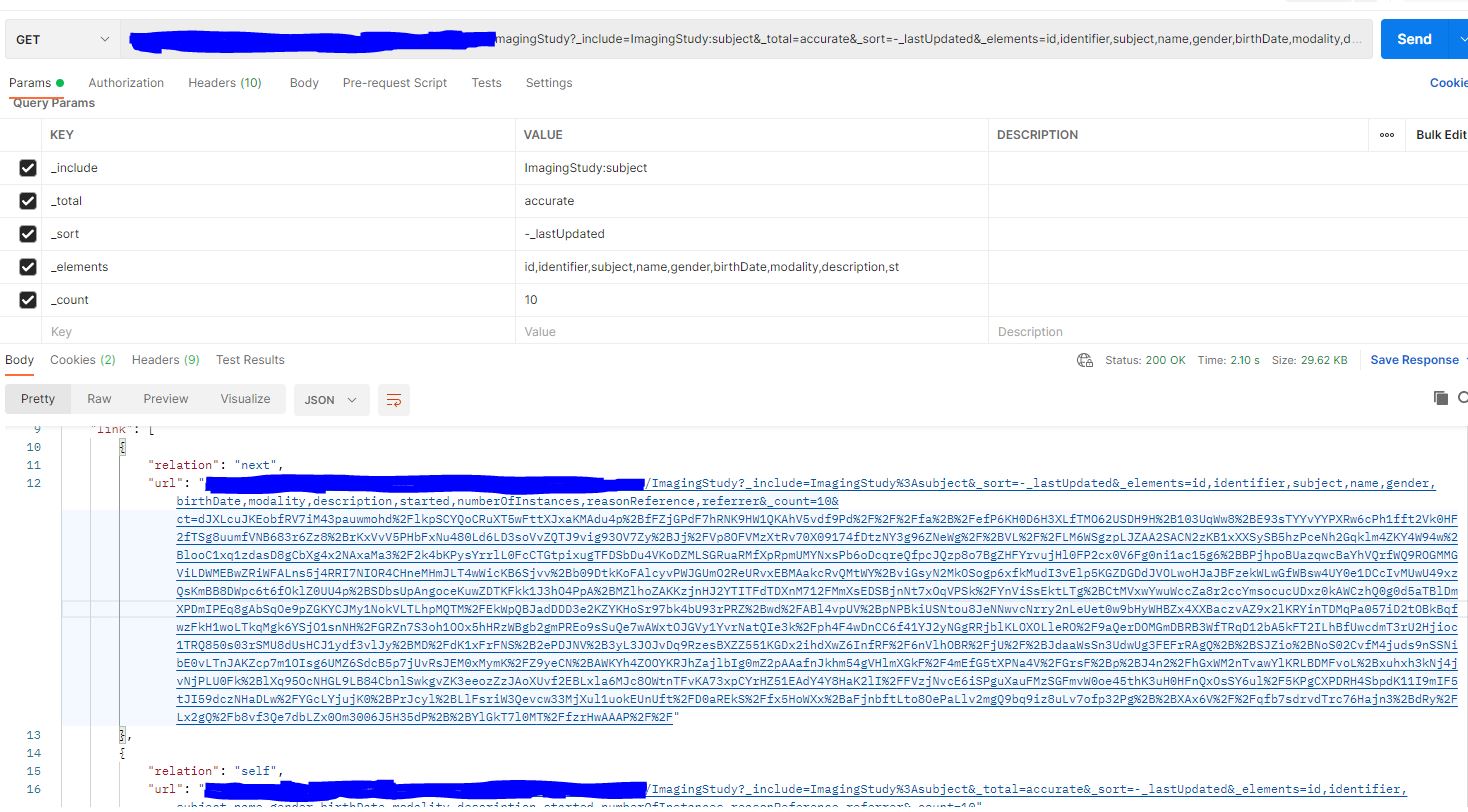This screenshot has width=1468, height=812.
Task: Click the network connection globe icon near Status
Action: pos(1085,360)
